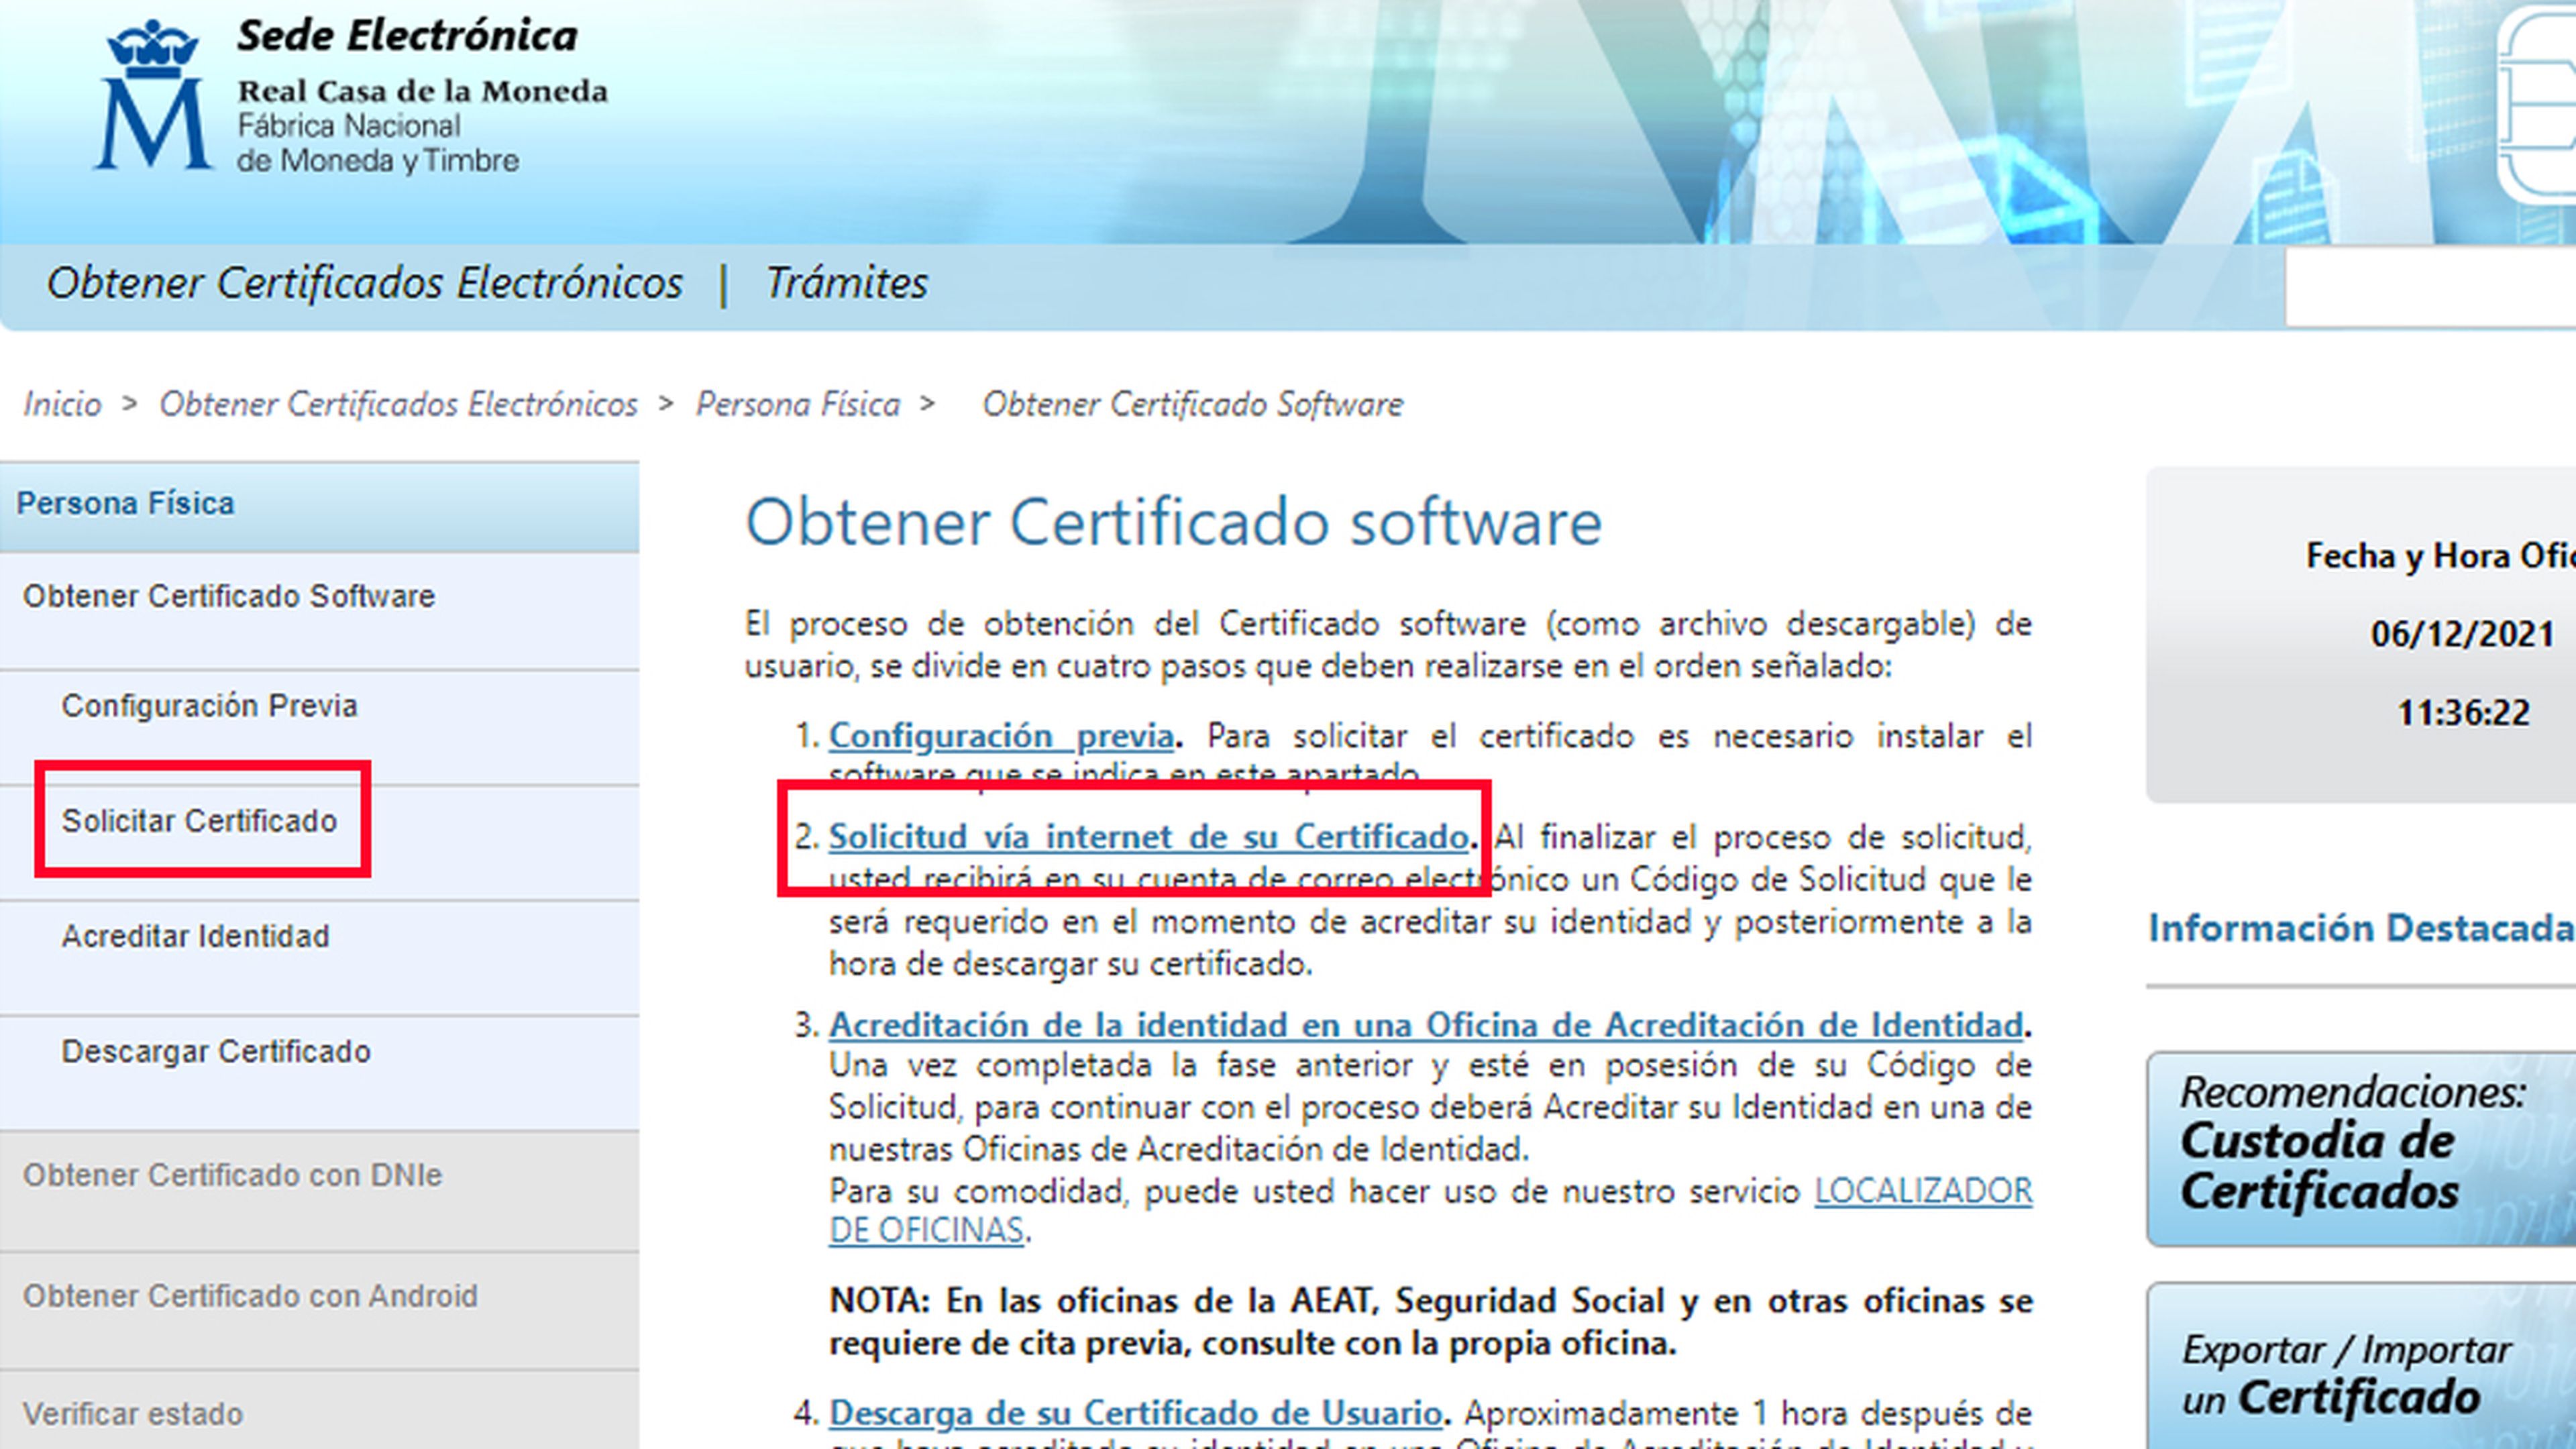
Task: Open the Trámites menu
Action: pyautogui.click(x=846, y=283)
